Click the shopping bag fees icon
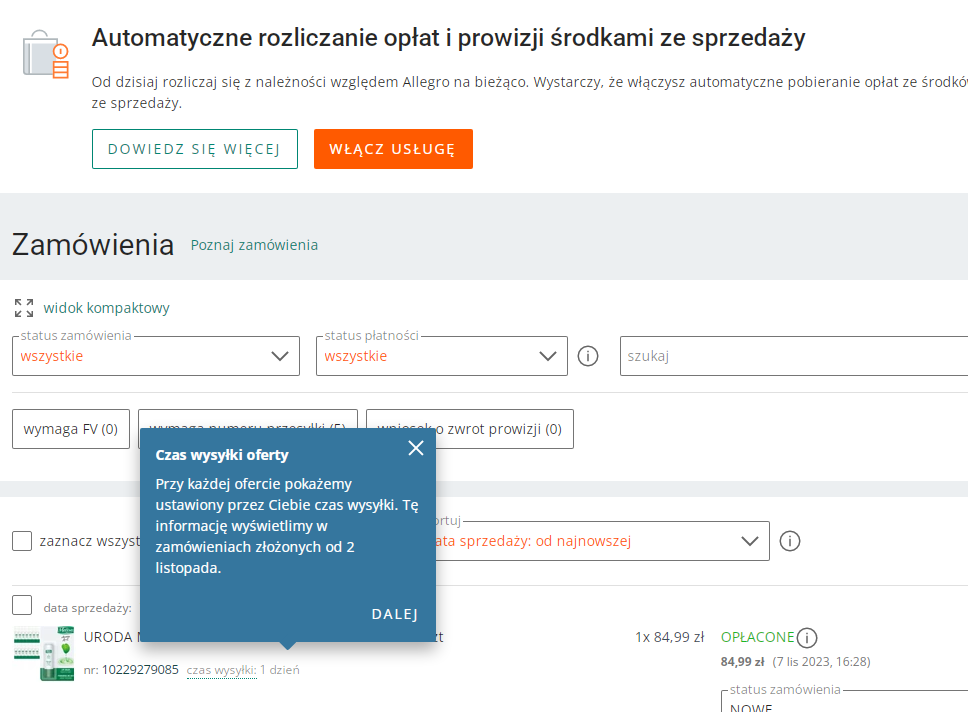The width and height of the screenshot is (968, 712). tap(46, 54)
